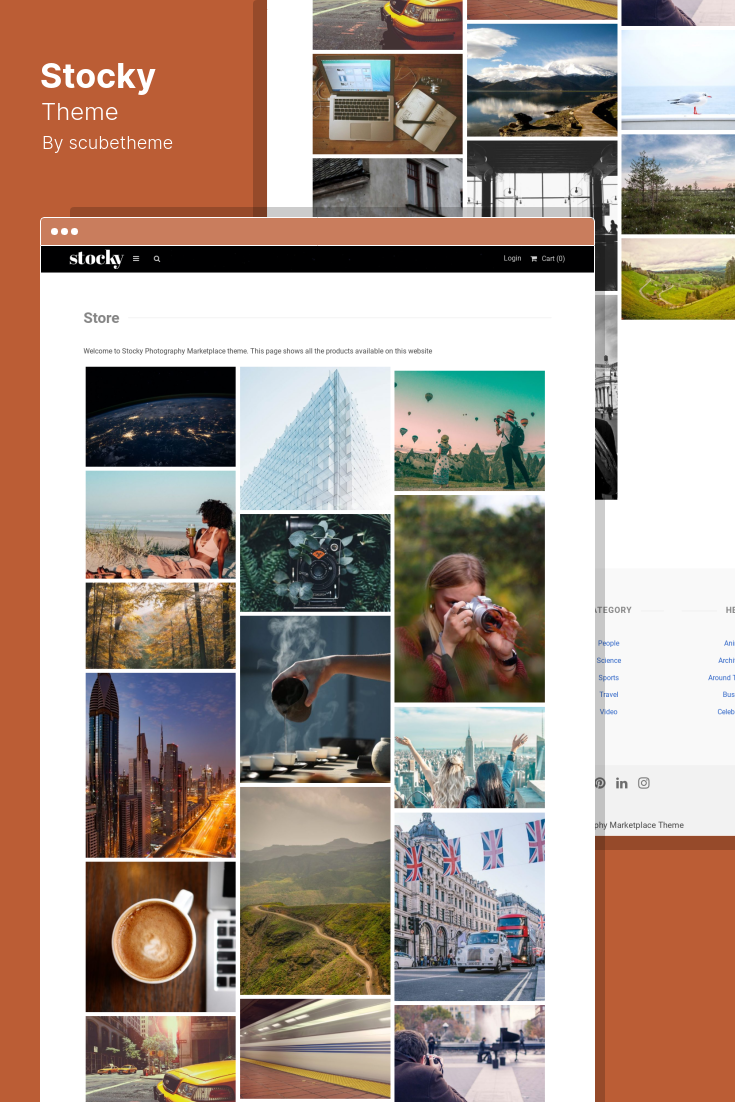This screenshot has width=735, height=1102.
Task: Open the woman on beach photo
Action: [161, 524]
